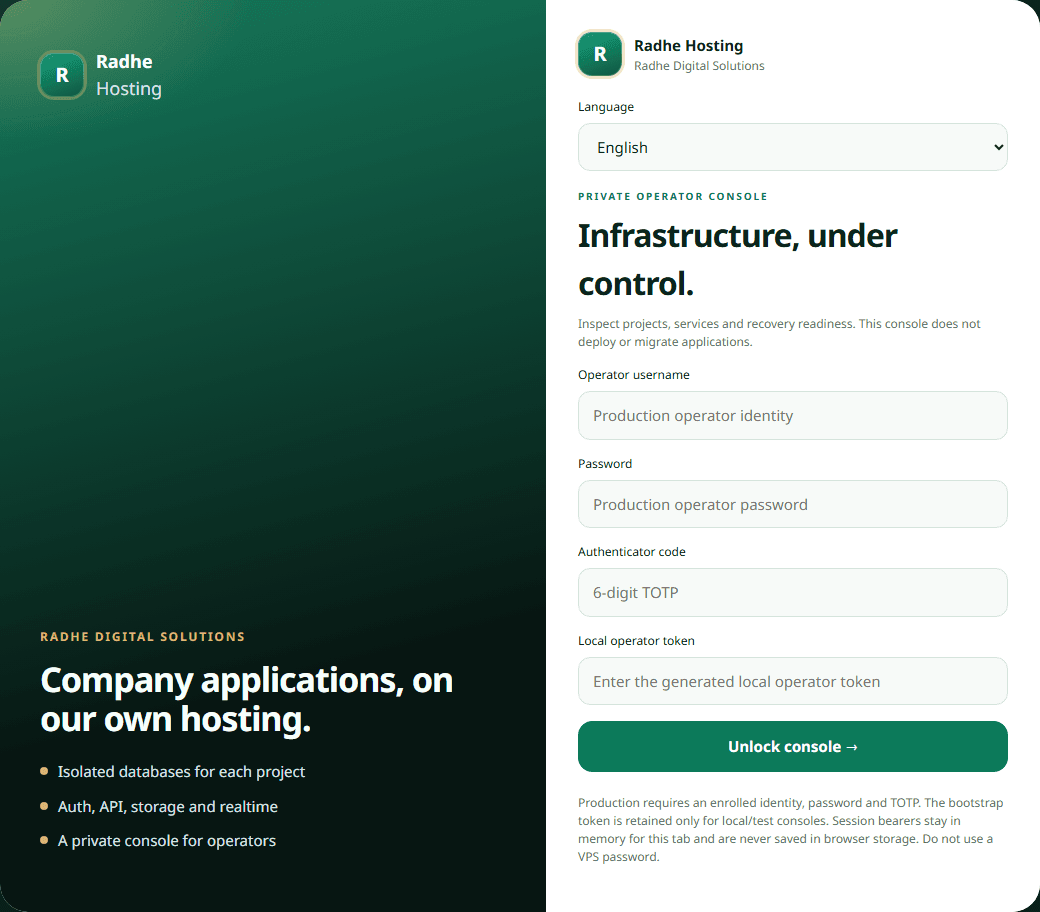Click the Password field label
Viewport: 1040px width, 912px height.
(605, 464)
